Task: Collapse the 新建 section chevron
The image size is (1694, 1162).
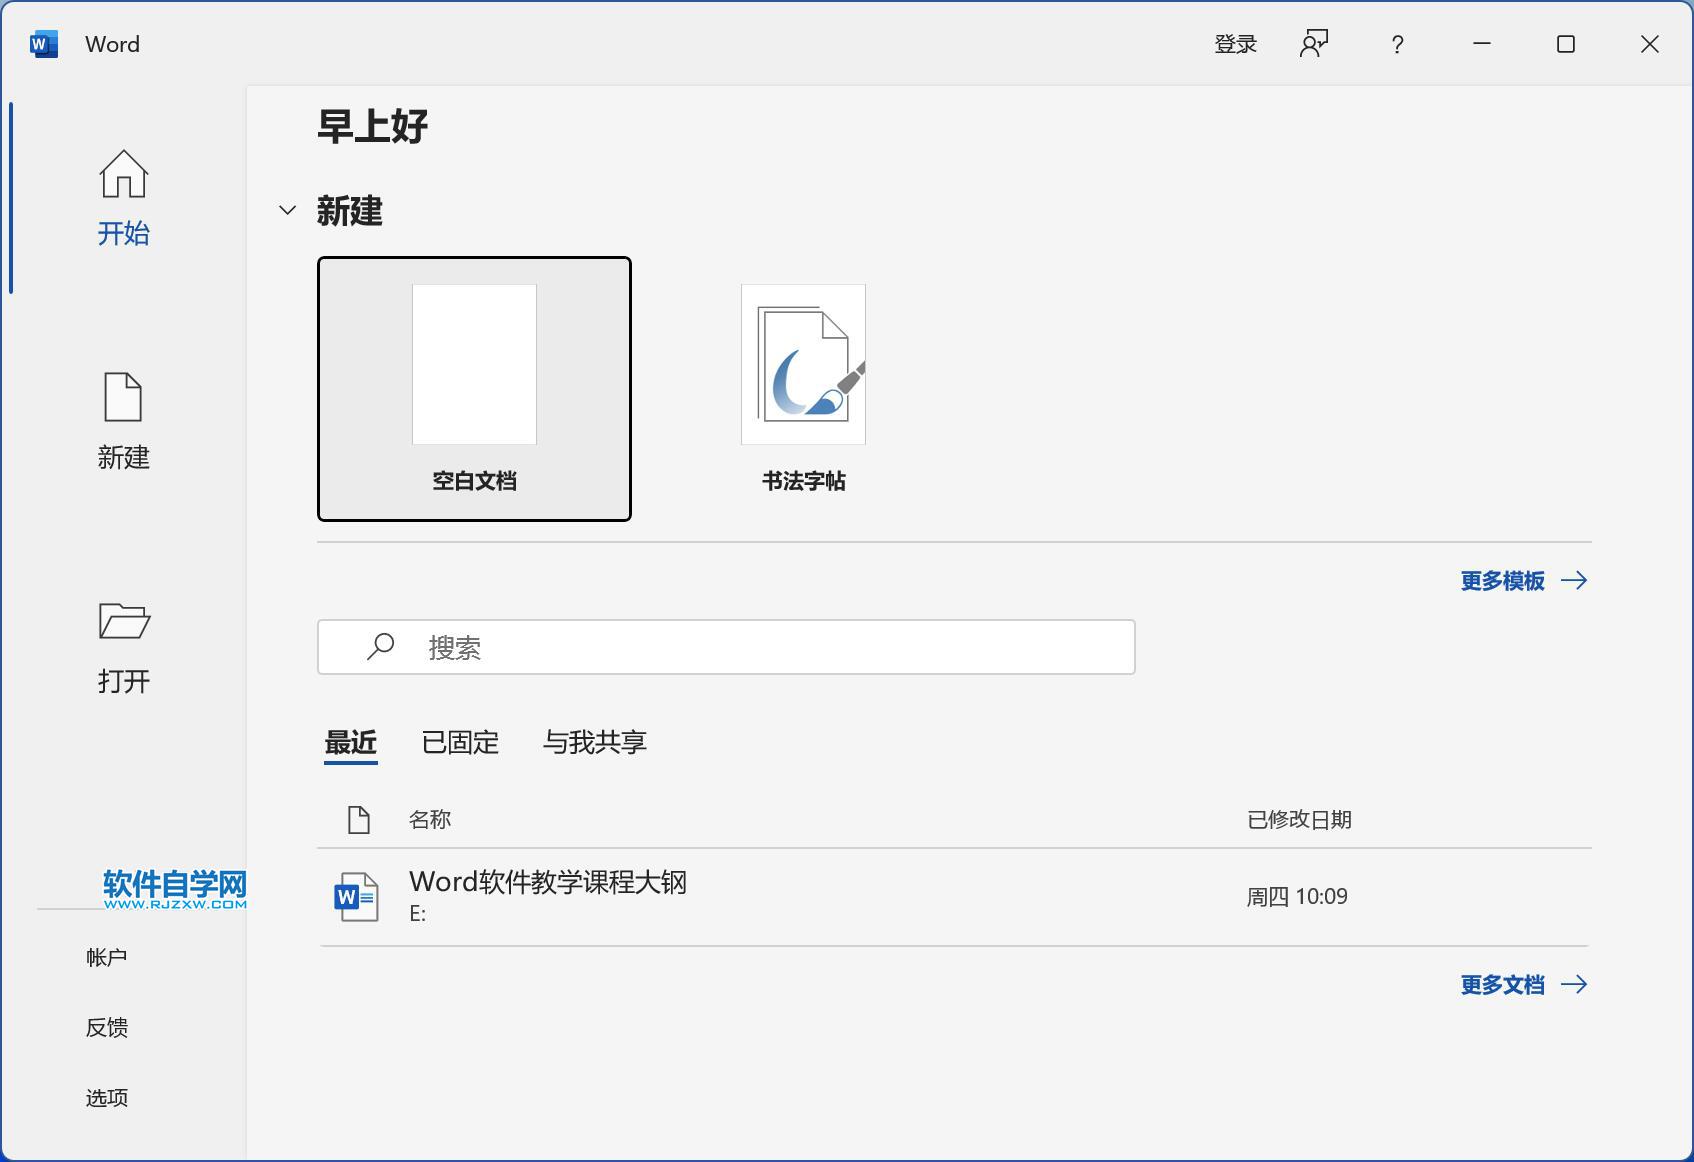Action: point(286,210)
